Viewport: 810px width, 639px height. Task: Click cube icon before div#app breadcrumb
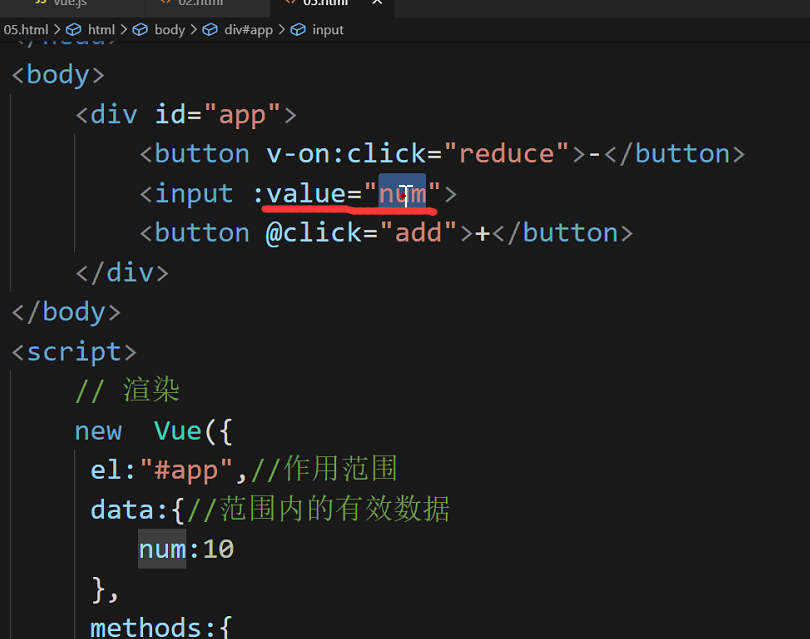[x=210, y=29]
